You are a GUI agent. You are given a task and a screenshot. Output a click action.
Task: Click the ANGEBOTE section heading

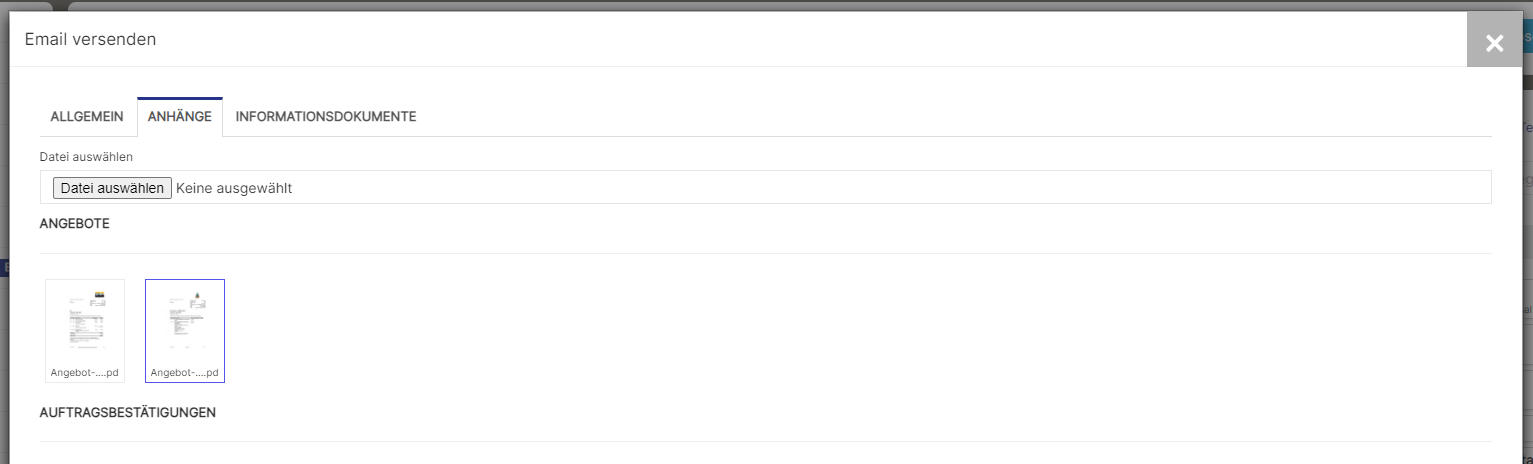75,224
